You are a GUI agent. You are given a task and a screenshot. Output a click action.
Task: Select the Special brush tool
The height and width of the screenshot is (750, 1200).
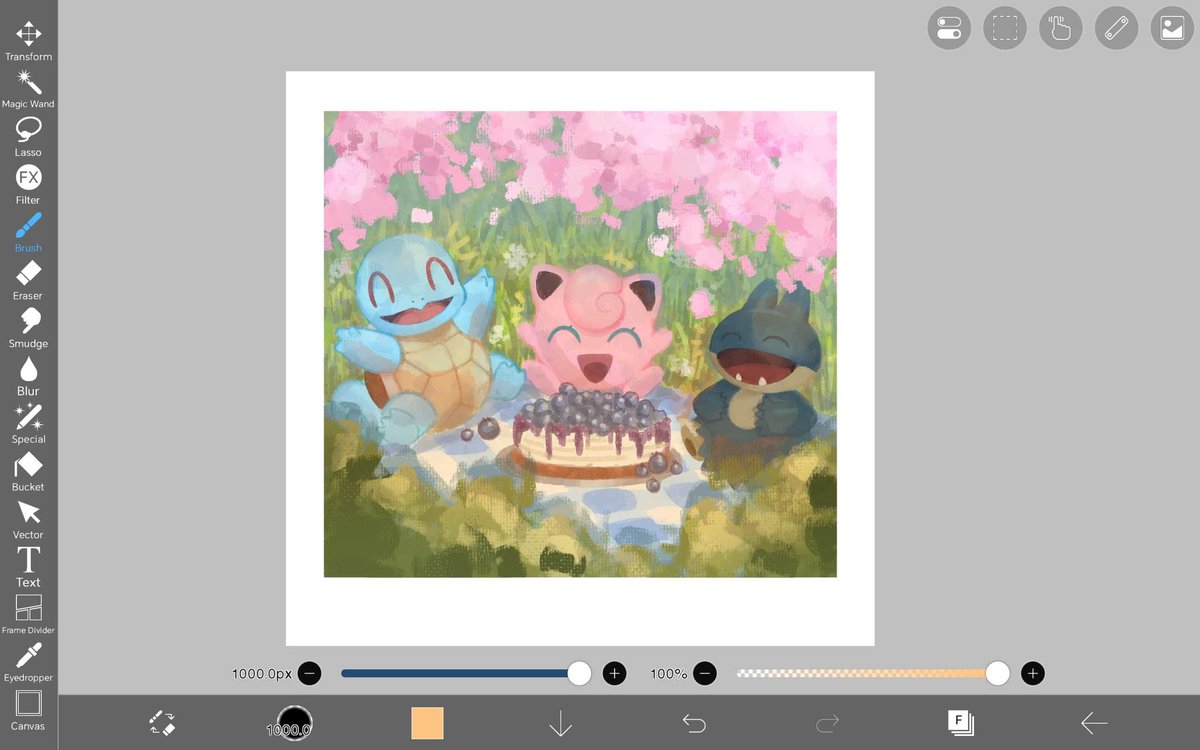28,424
